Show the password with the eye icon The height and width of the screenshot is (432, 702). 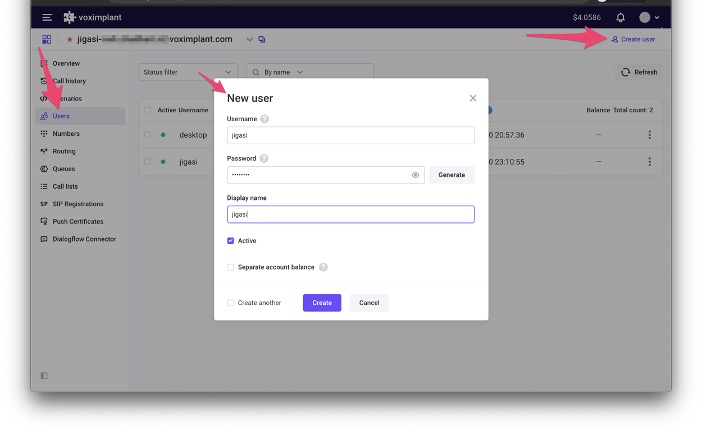pyautogui.click(x=415, y=175)
